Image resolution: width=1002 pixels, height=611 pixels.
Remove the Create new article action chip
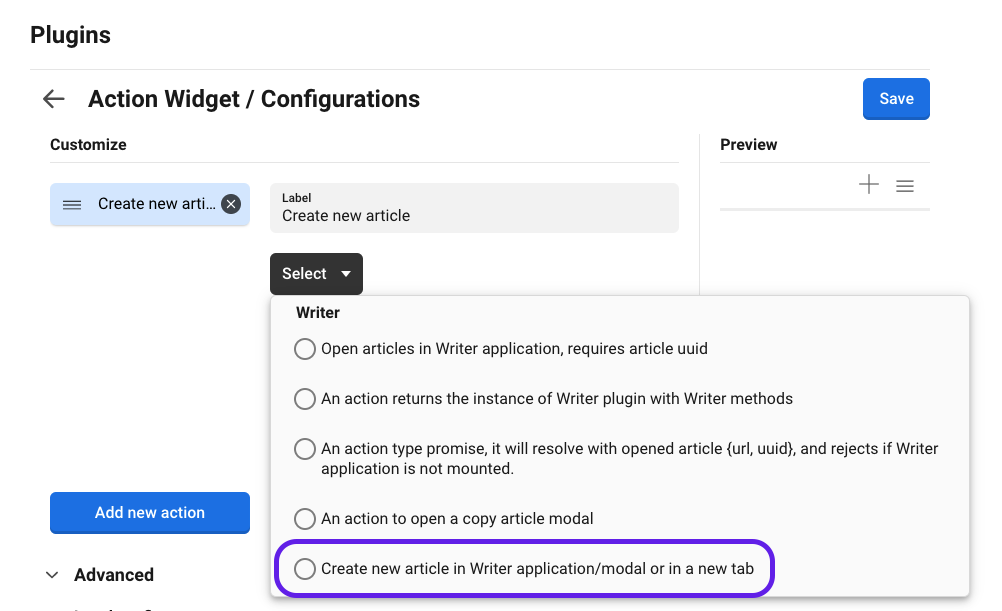coord(231,204)
